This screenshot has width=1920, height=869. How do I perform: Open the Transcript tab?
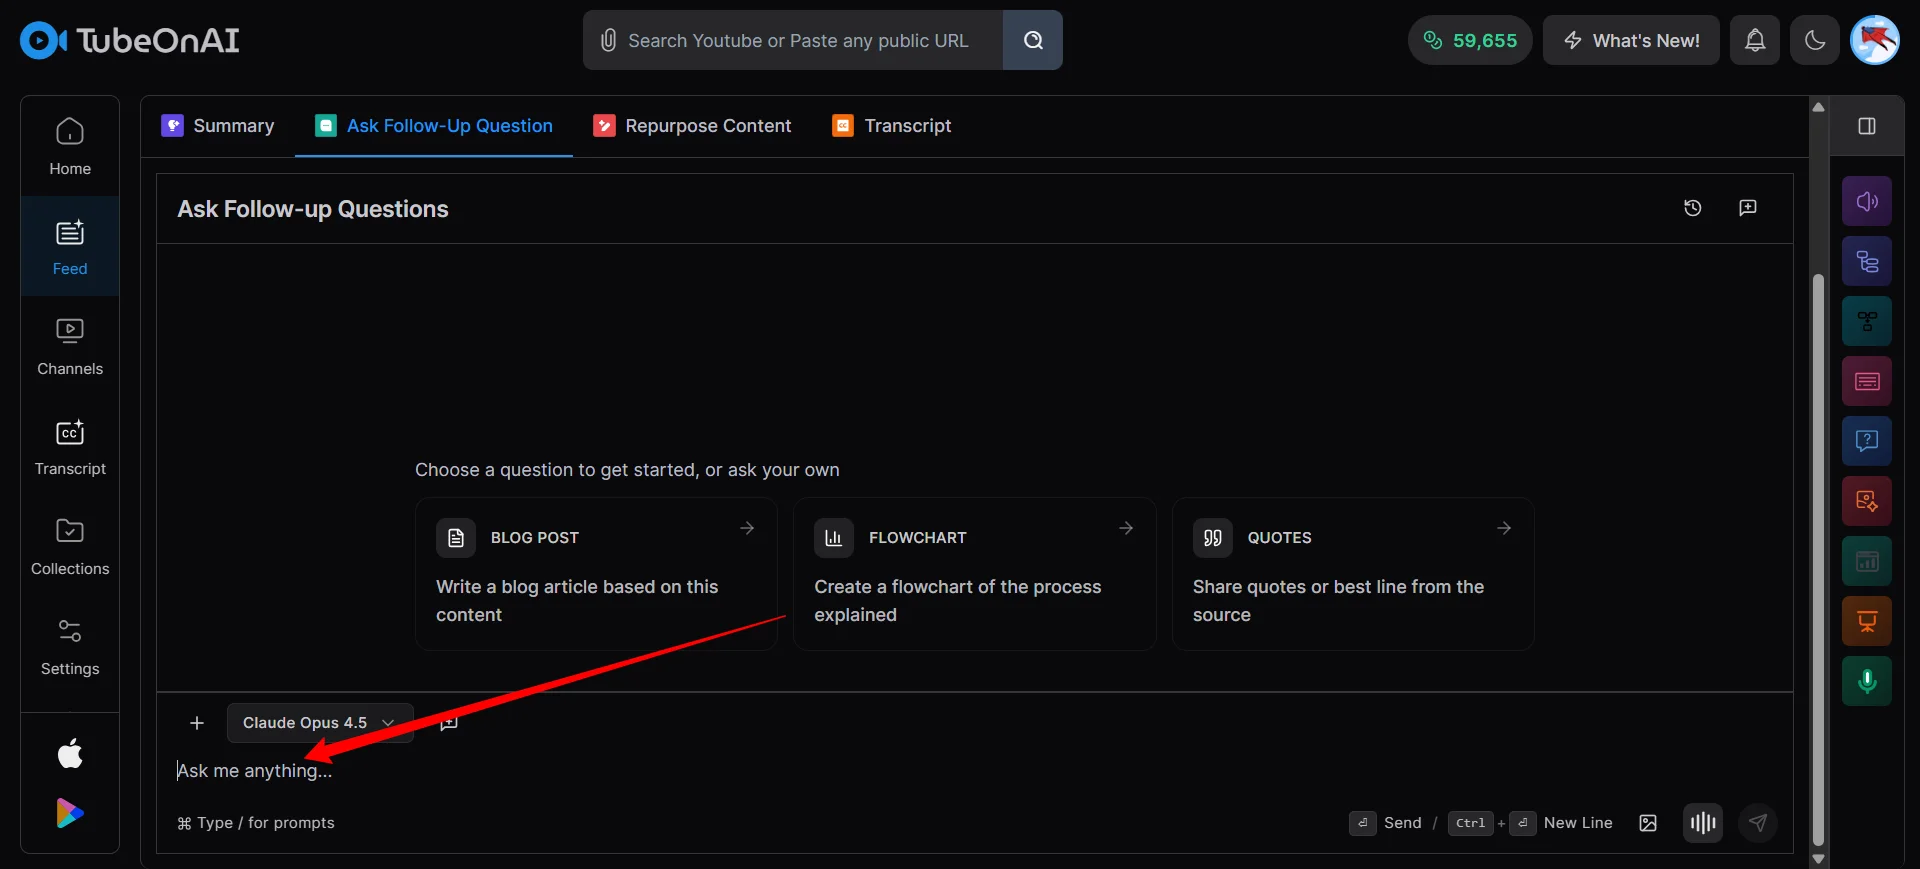[x=892, y=126]
